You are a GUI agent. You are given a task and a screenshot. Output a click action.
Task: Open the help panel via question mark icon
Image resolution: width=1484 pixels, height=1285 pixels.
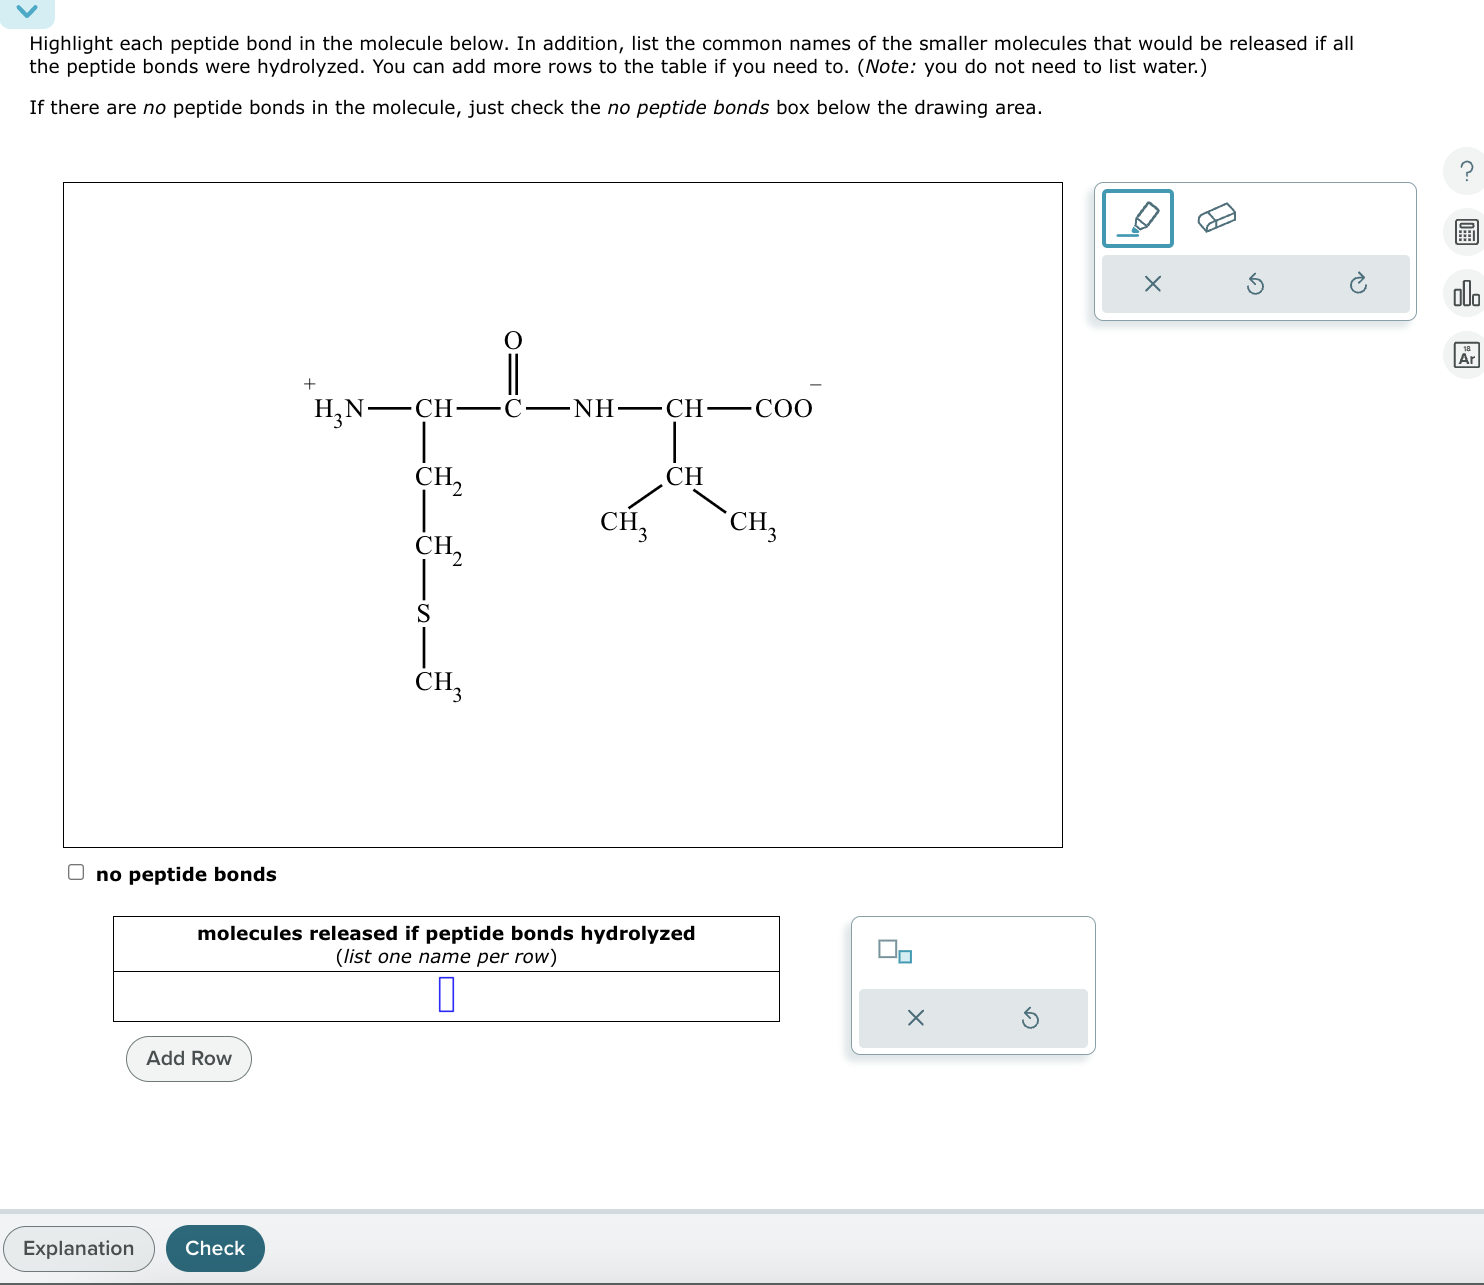tap(1464, 172)
